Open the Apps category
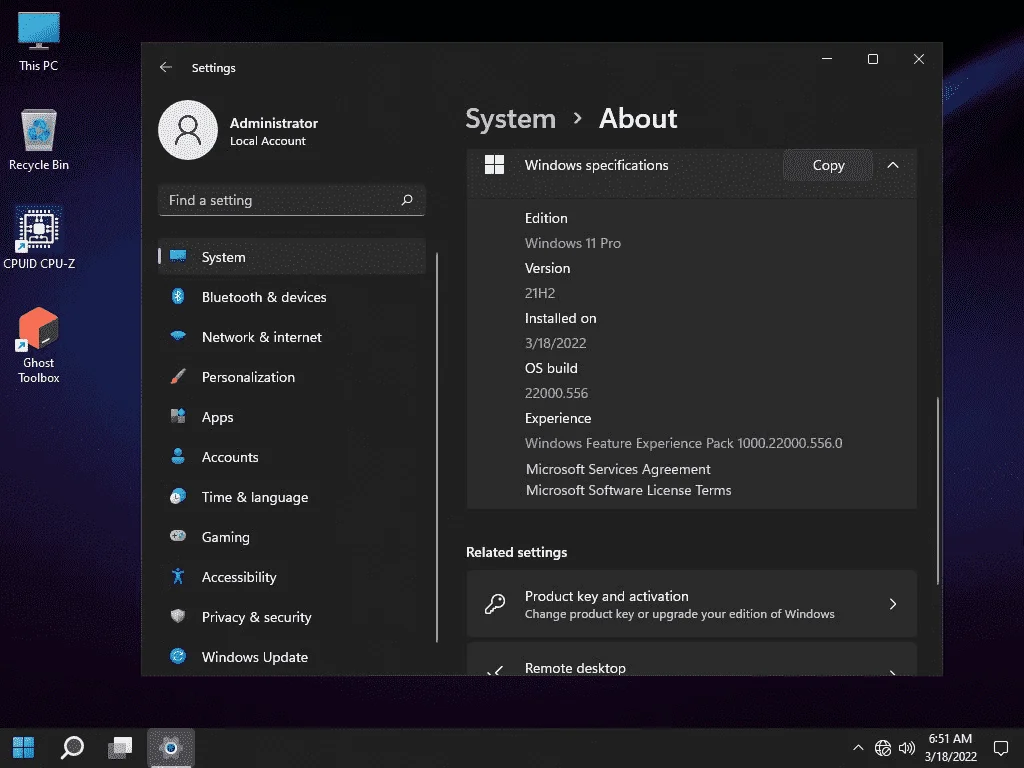 coord(292,417)
